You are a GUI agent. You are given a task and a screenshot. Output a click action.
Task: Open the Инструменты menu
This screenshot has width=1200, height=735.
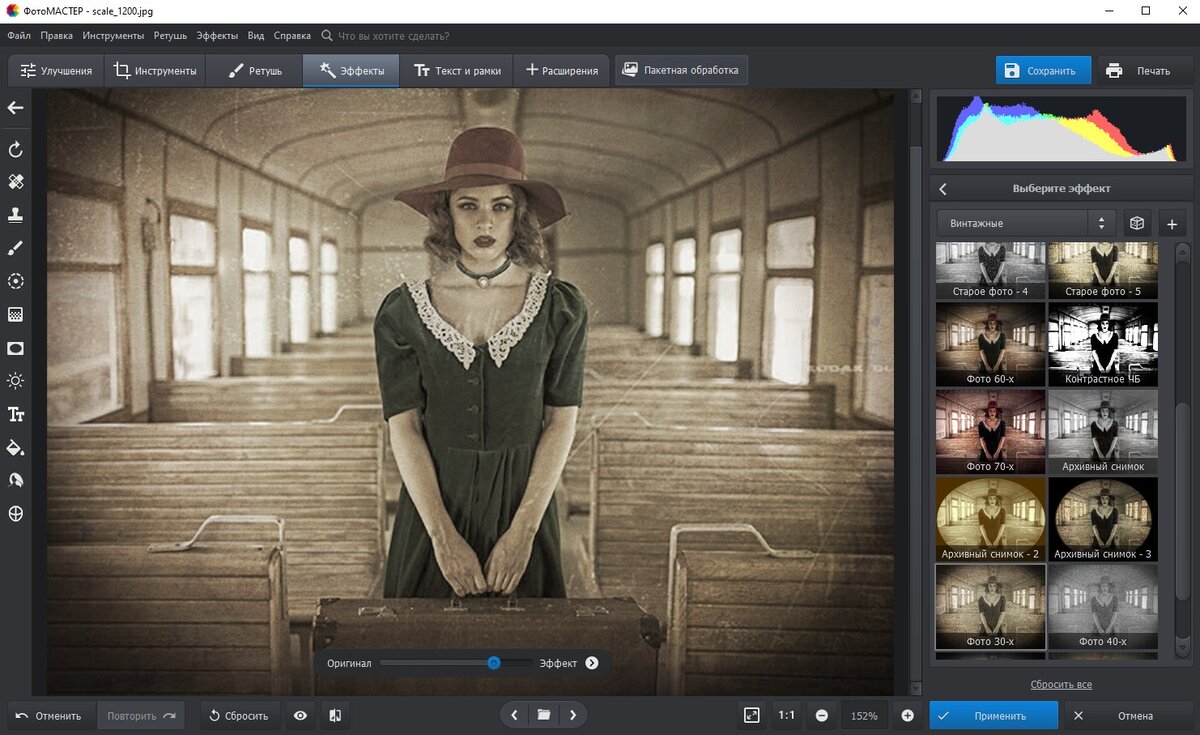point(113,35)
